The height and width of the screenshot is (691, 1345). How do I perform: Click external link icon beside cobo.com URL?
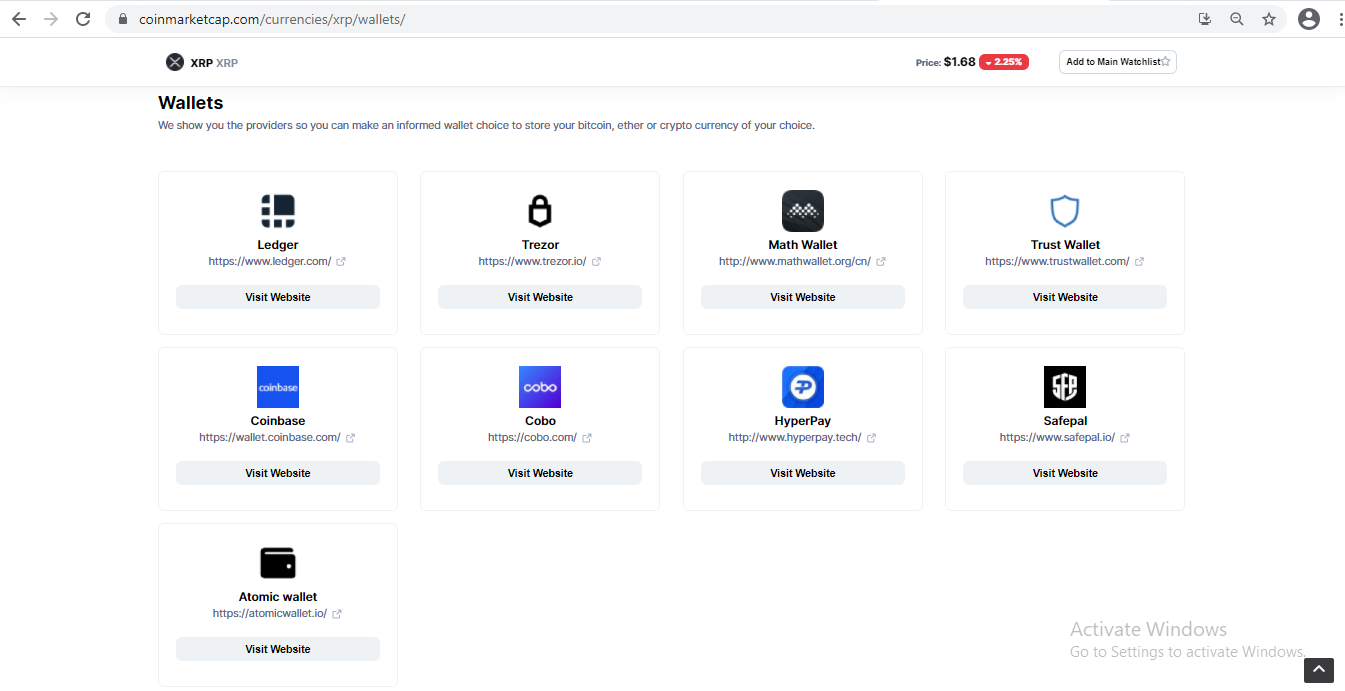(x=586, y=437)
